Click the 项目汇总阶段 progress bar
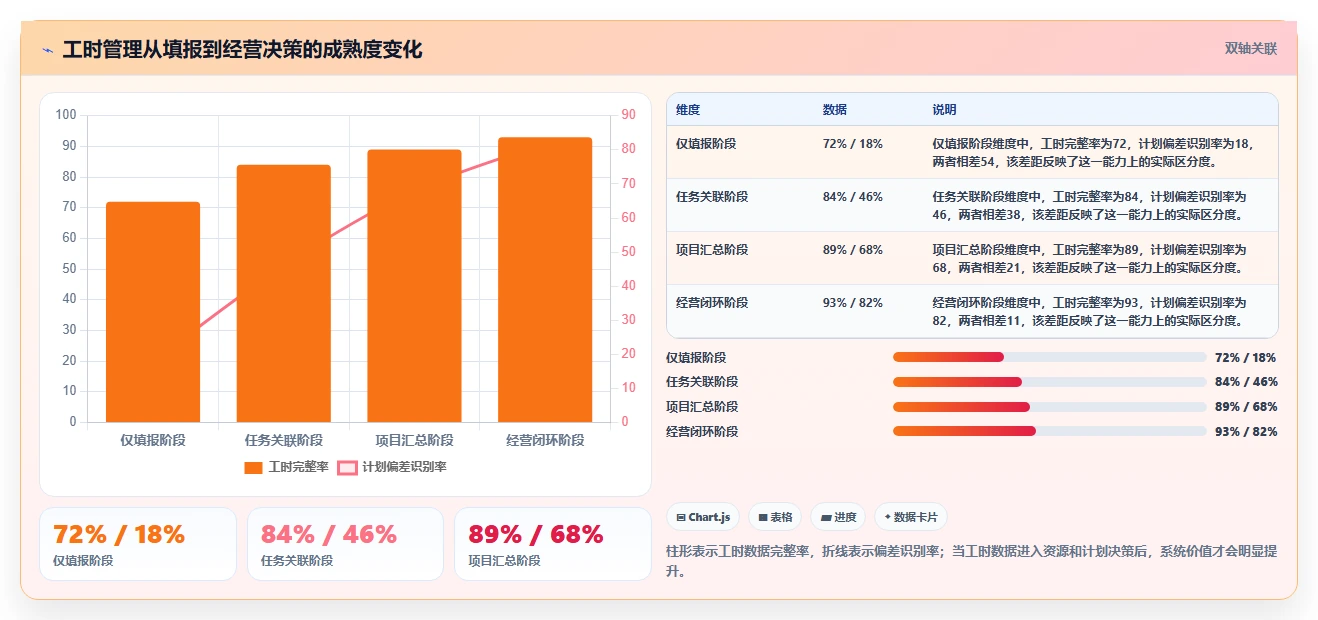 pyautogui.click(x=1050, y=407)
